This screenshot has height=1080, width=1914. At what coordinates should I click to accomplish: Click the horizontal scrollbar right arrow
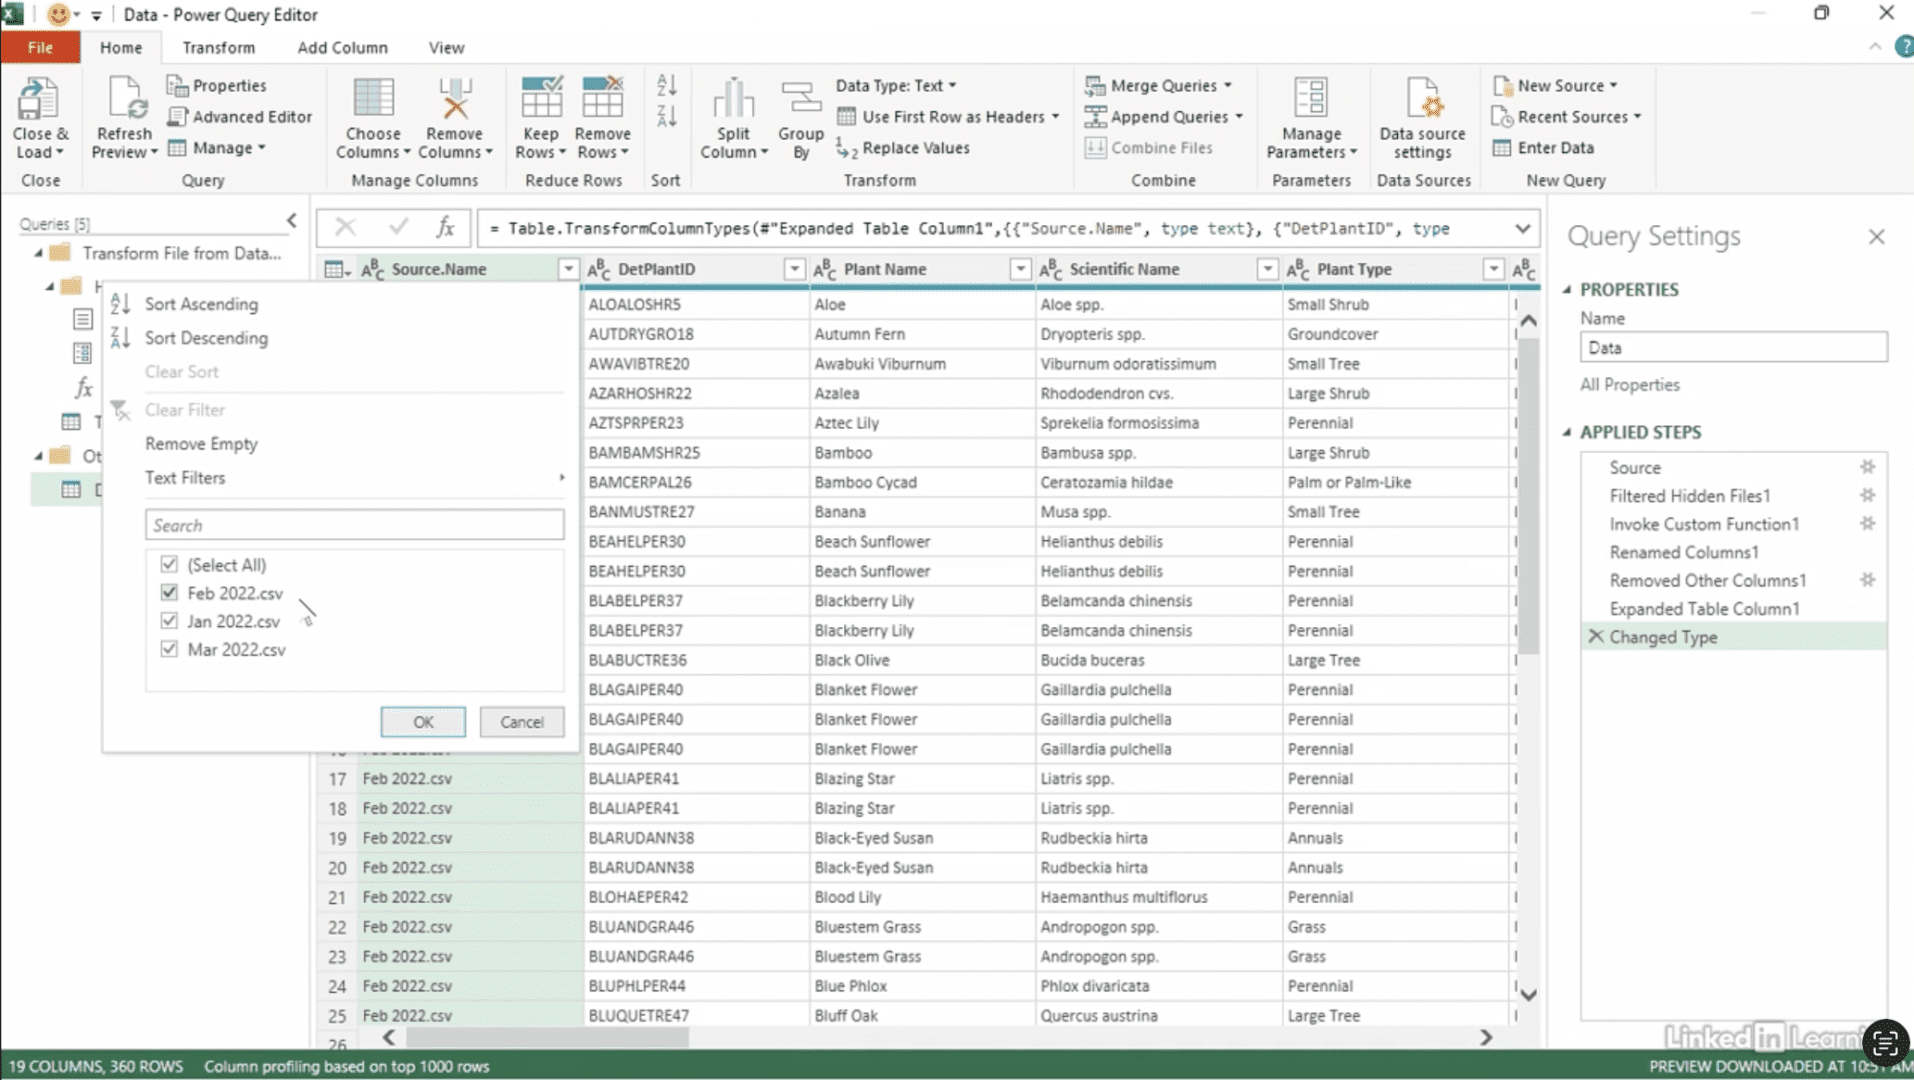coord(1486,1037)
